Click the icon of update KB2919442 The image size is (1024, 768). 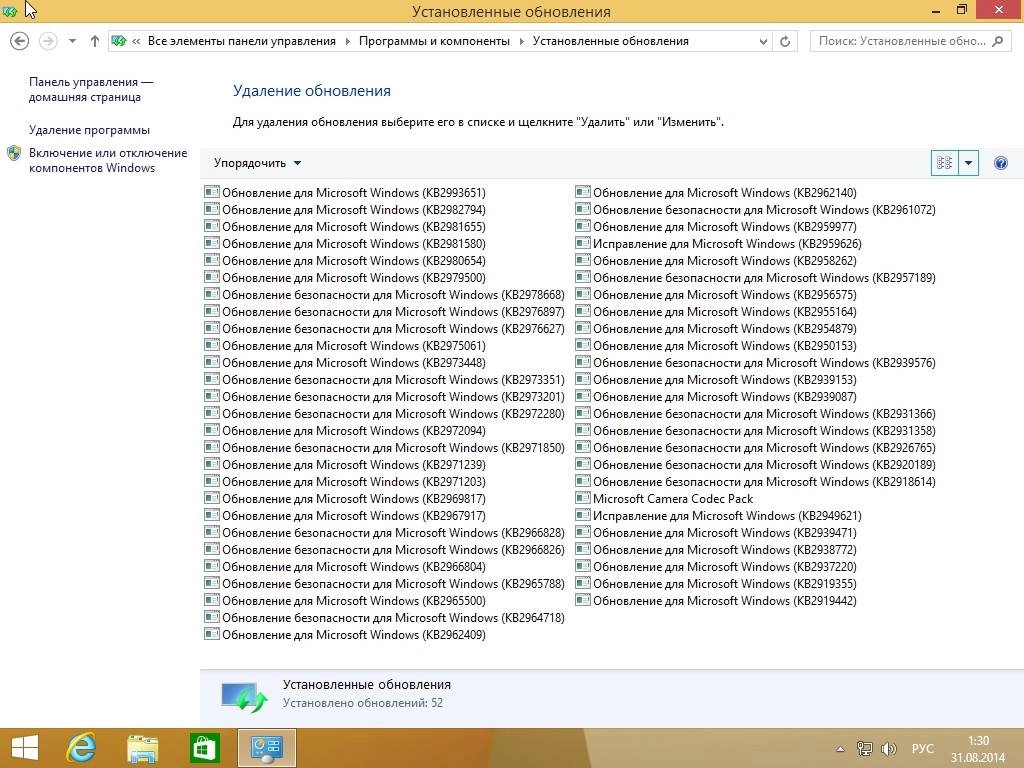583,600
